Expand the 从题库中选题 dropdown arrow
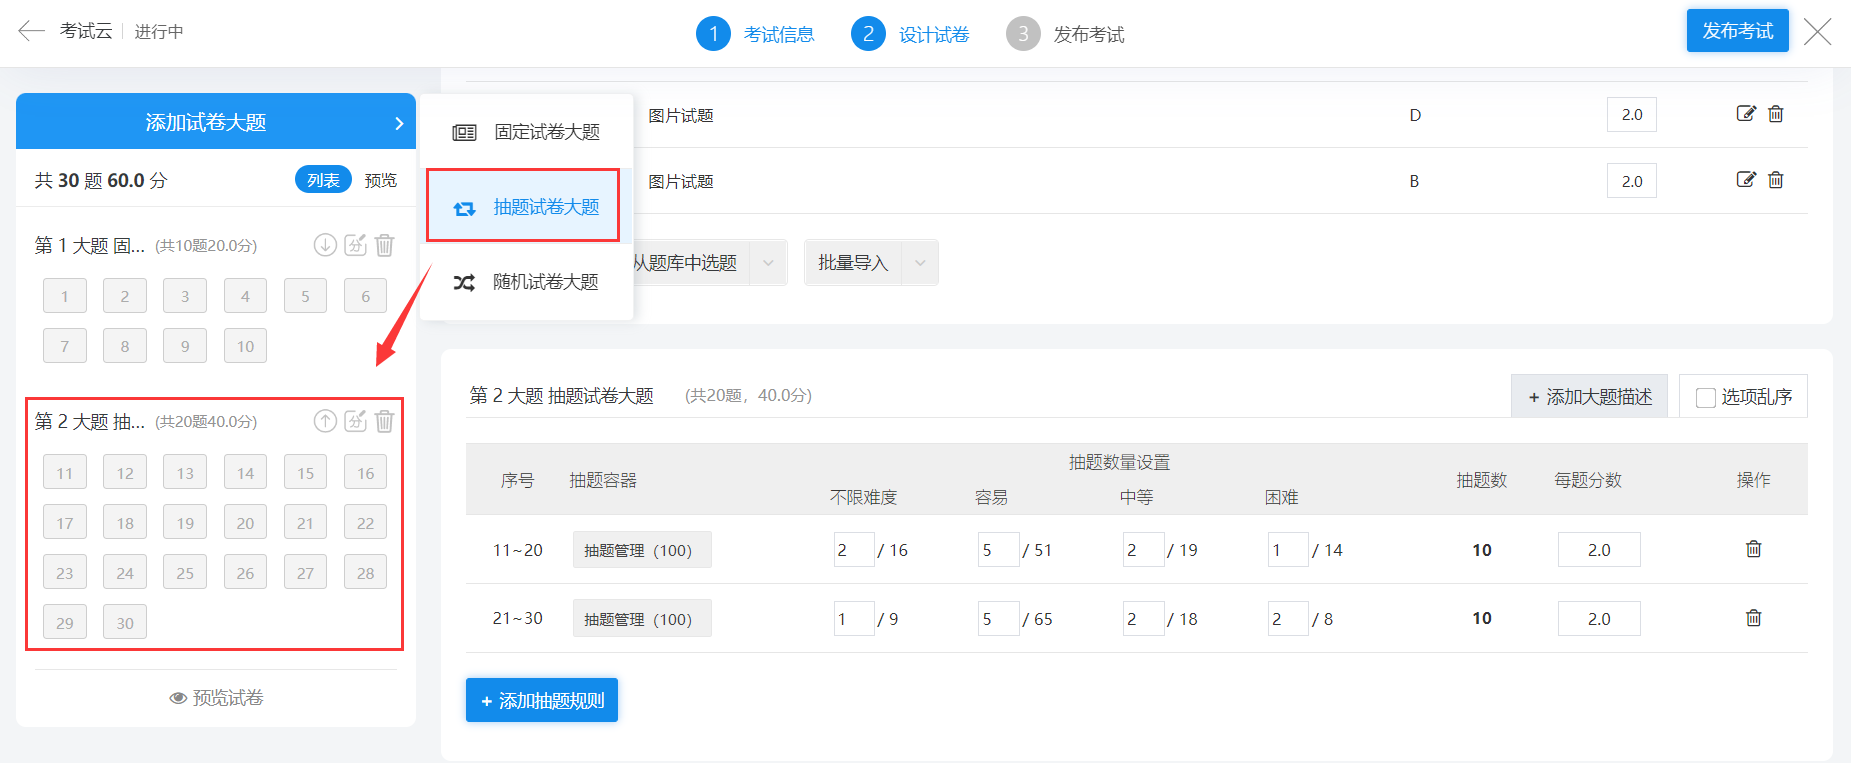Viewport: 1851px width, 763px height. (x=768, y=263)
